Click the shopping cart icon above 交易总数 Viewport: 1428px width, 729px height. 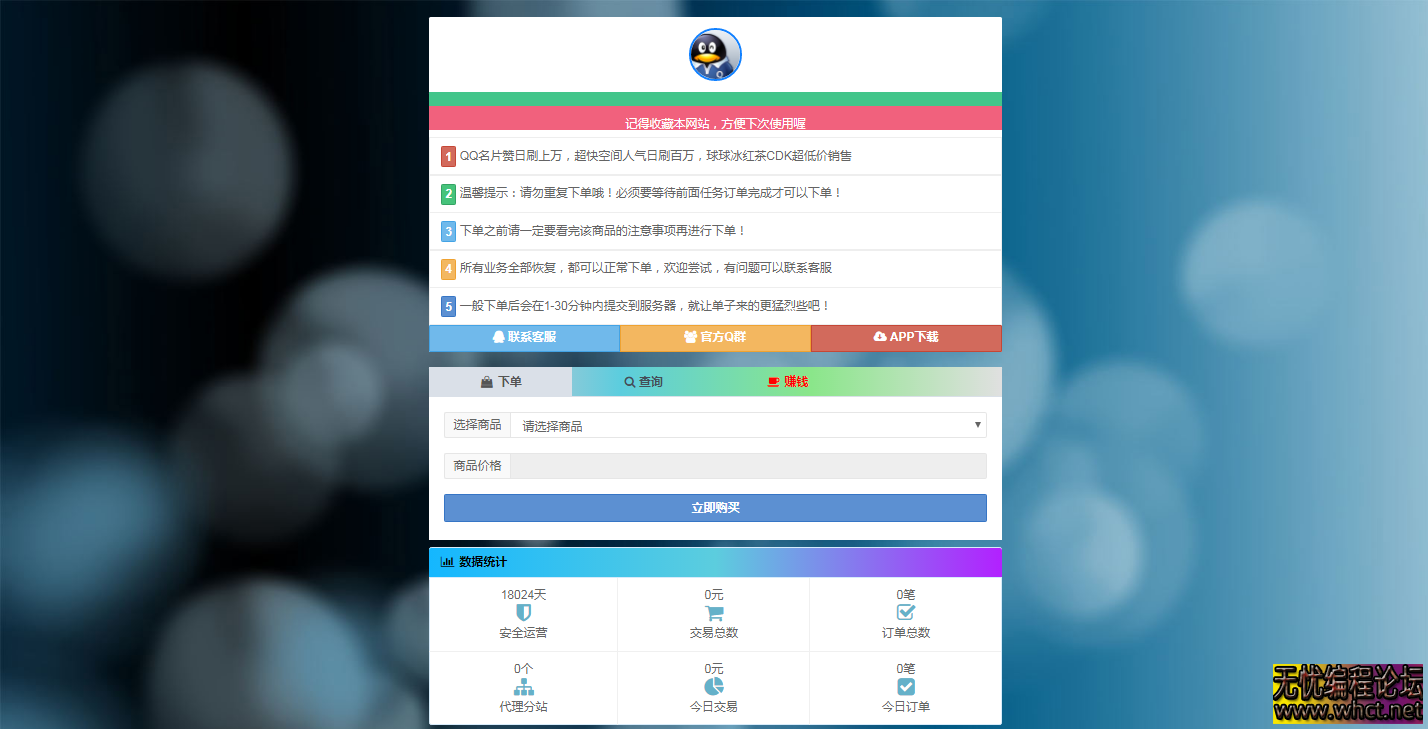pos(714,612)
